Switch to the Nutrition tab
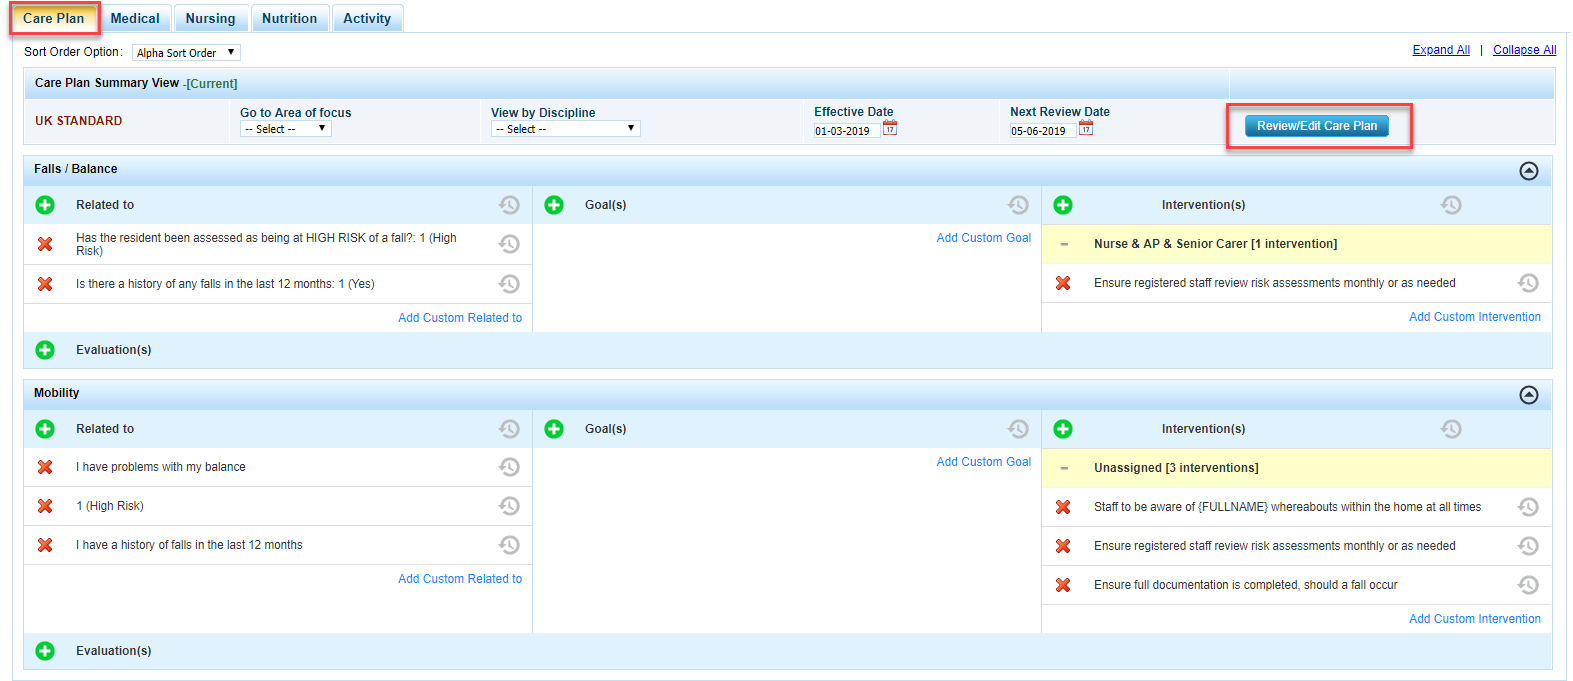The image size is (1573, 681). (x=289, y=18)
